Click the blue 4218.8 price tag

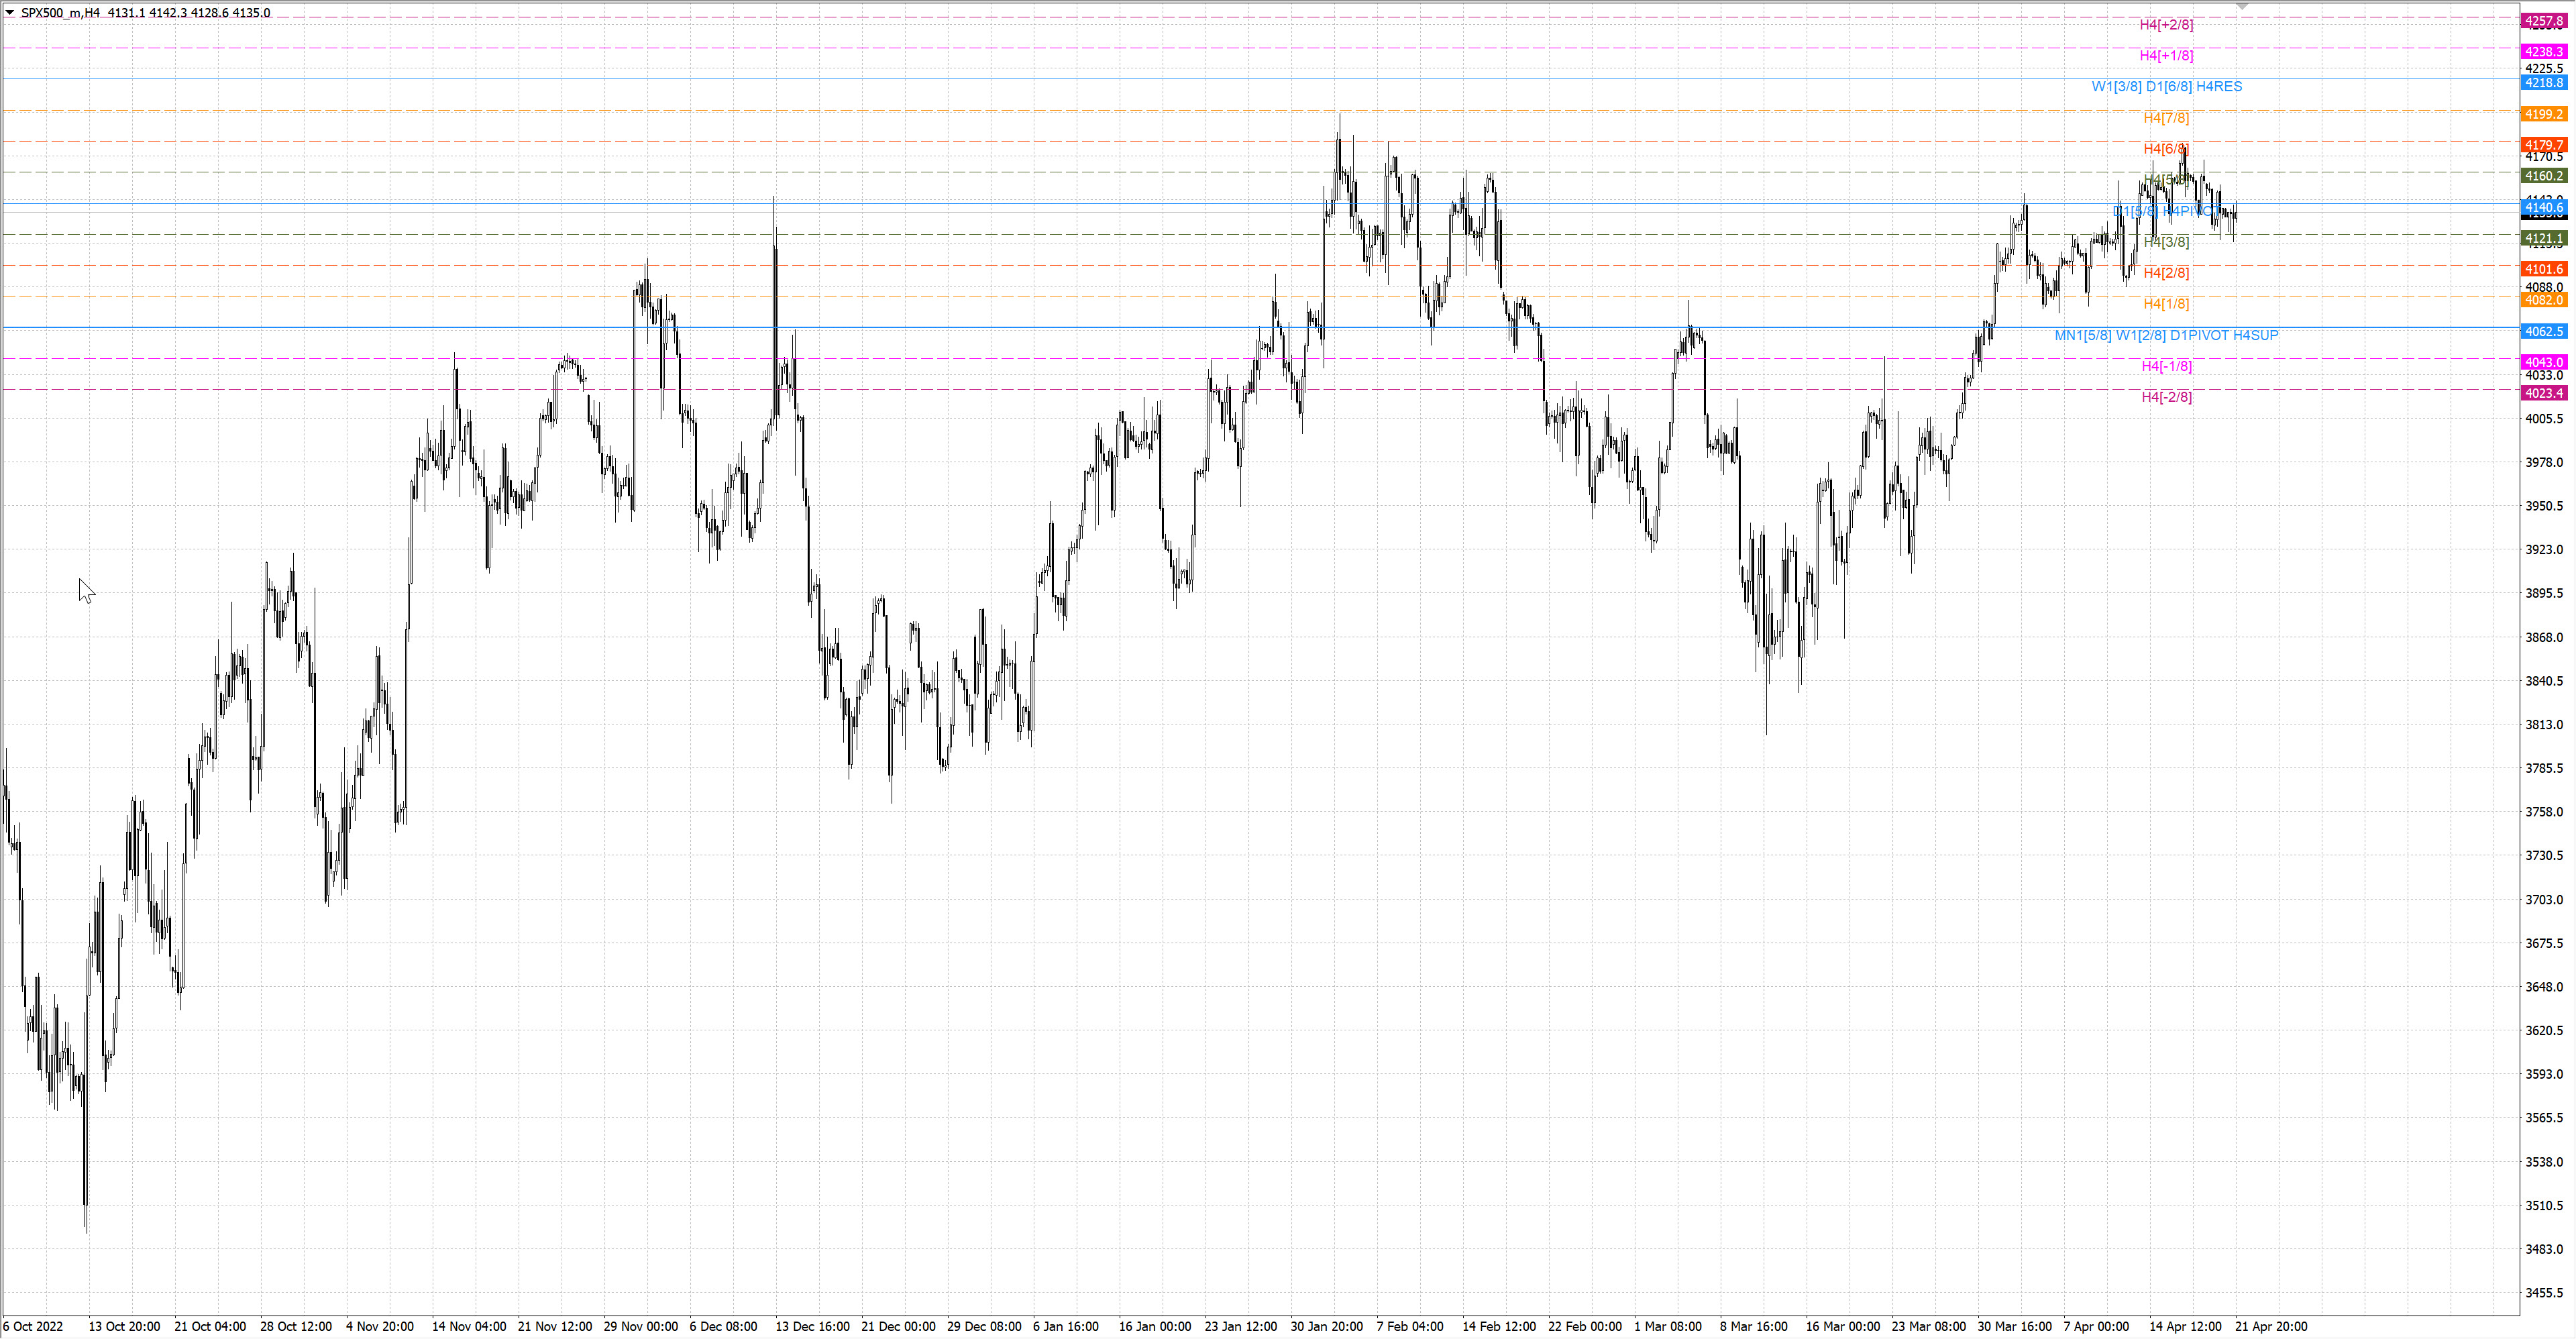[2544, 83]
